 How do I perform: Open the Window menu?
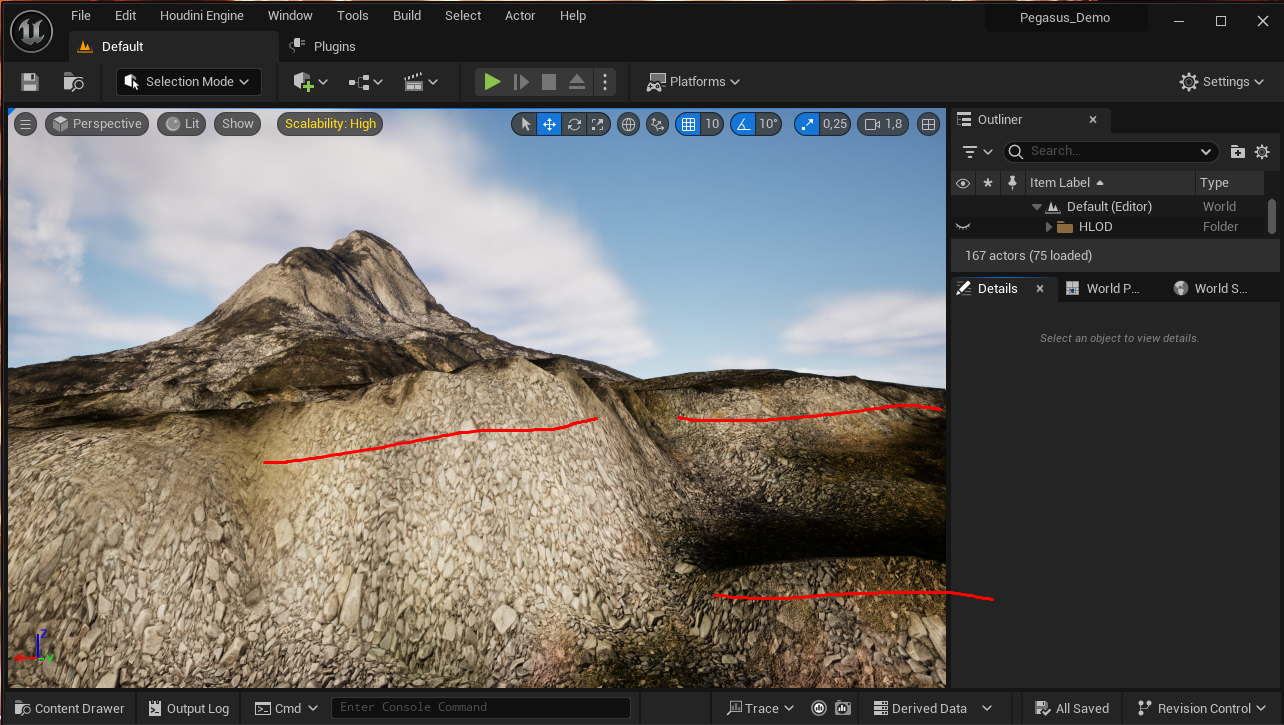click(x=290, y=16)
